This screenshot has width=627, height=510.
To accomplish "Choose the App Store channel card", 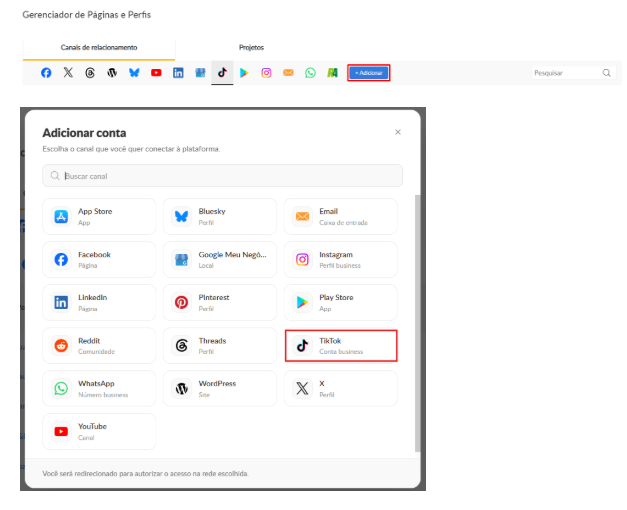I will [99, 216].
